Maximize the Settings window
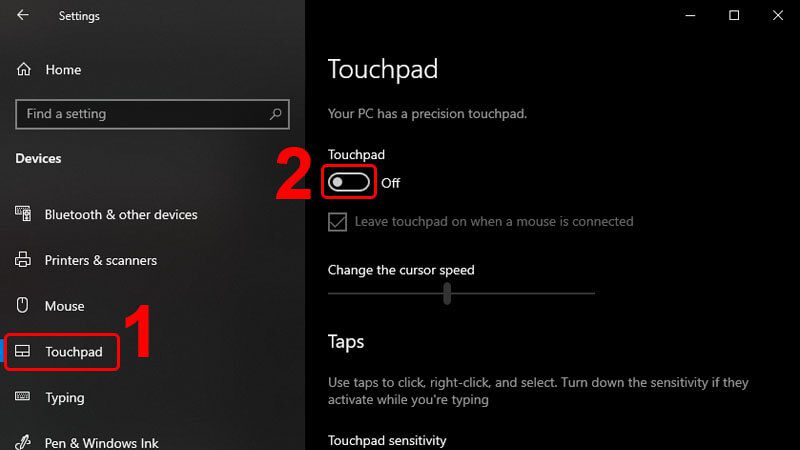Image resolution: width=800 pixels, height=450 pixels. pos(734,16)
